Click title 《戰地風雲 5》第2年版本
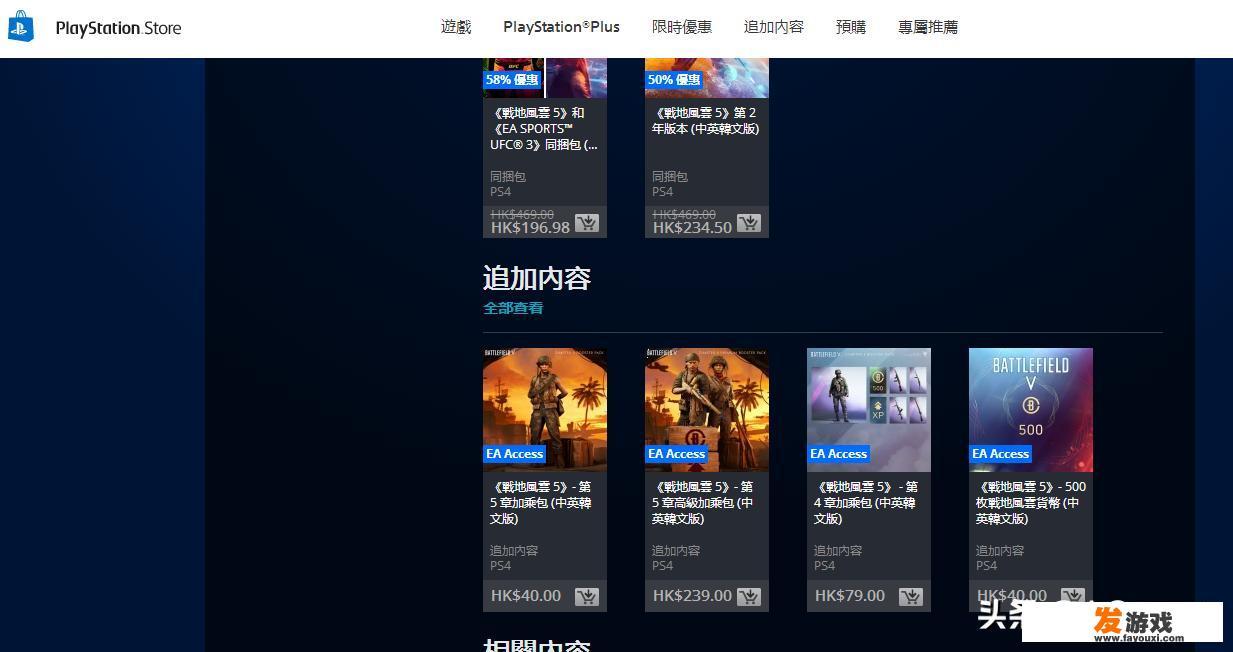 706,121
